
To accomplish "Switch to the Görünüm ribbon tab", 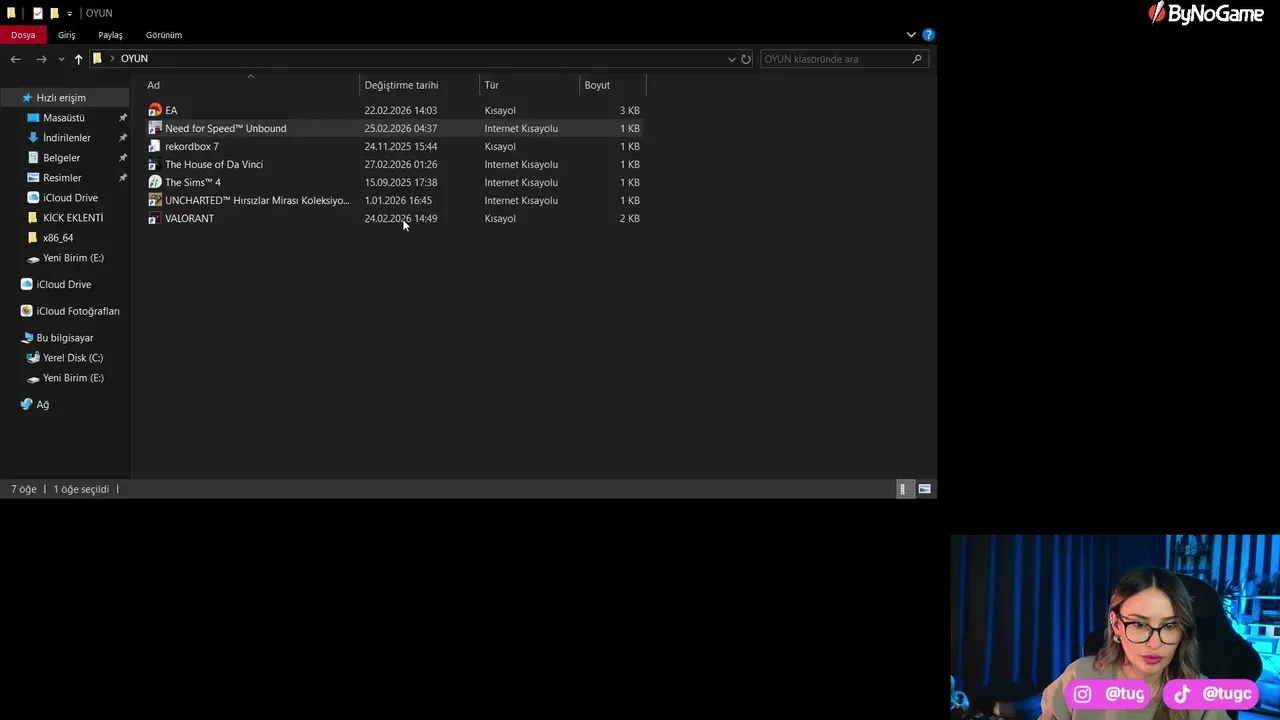I will pyautogui.click(x=164, y=35).
